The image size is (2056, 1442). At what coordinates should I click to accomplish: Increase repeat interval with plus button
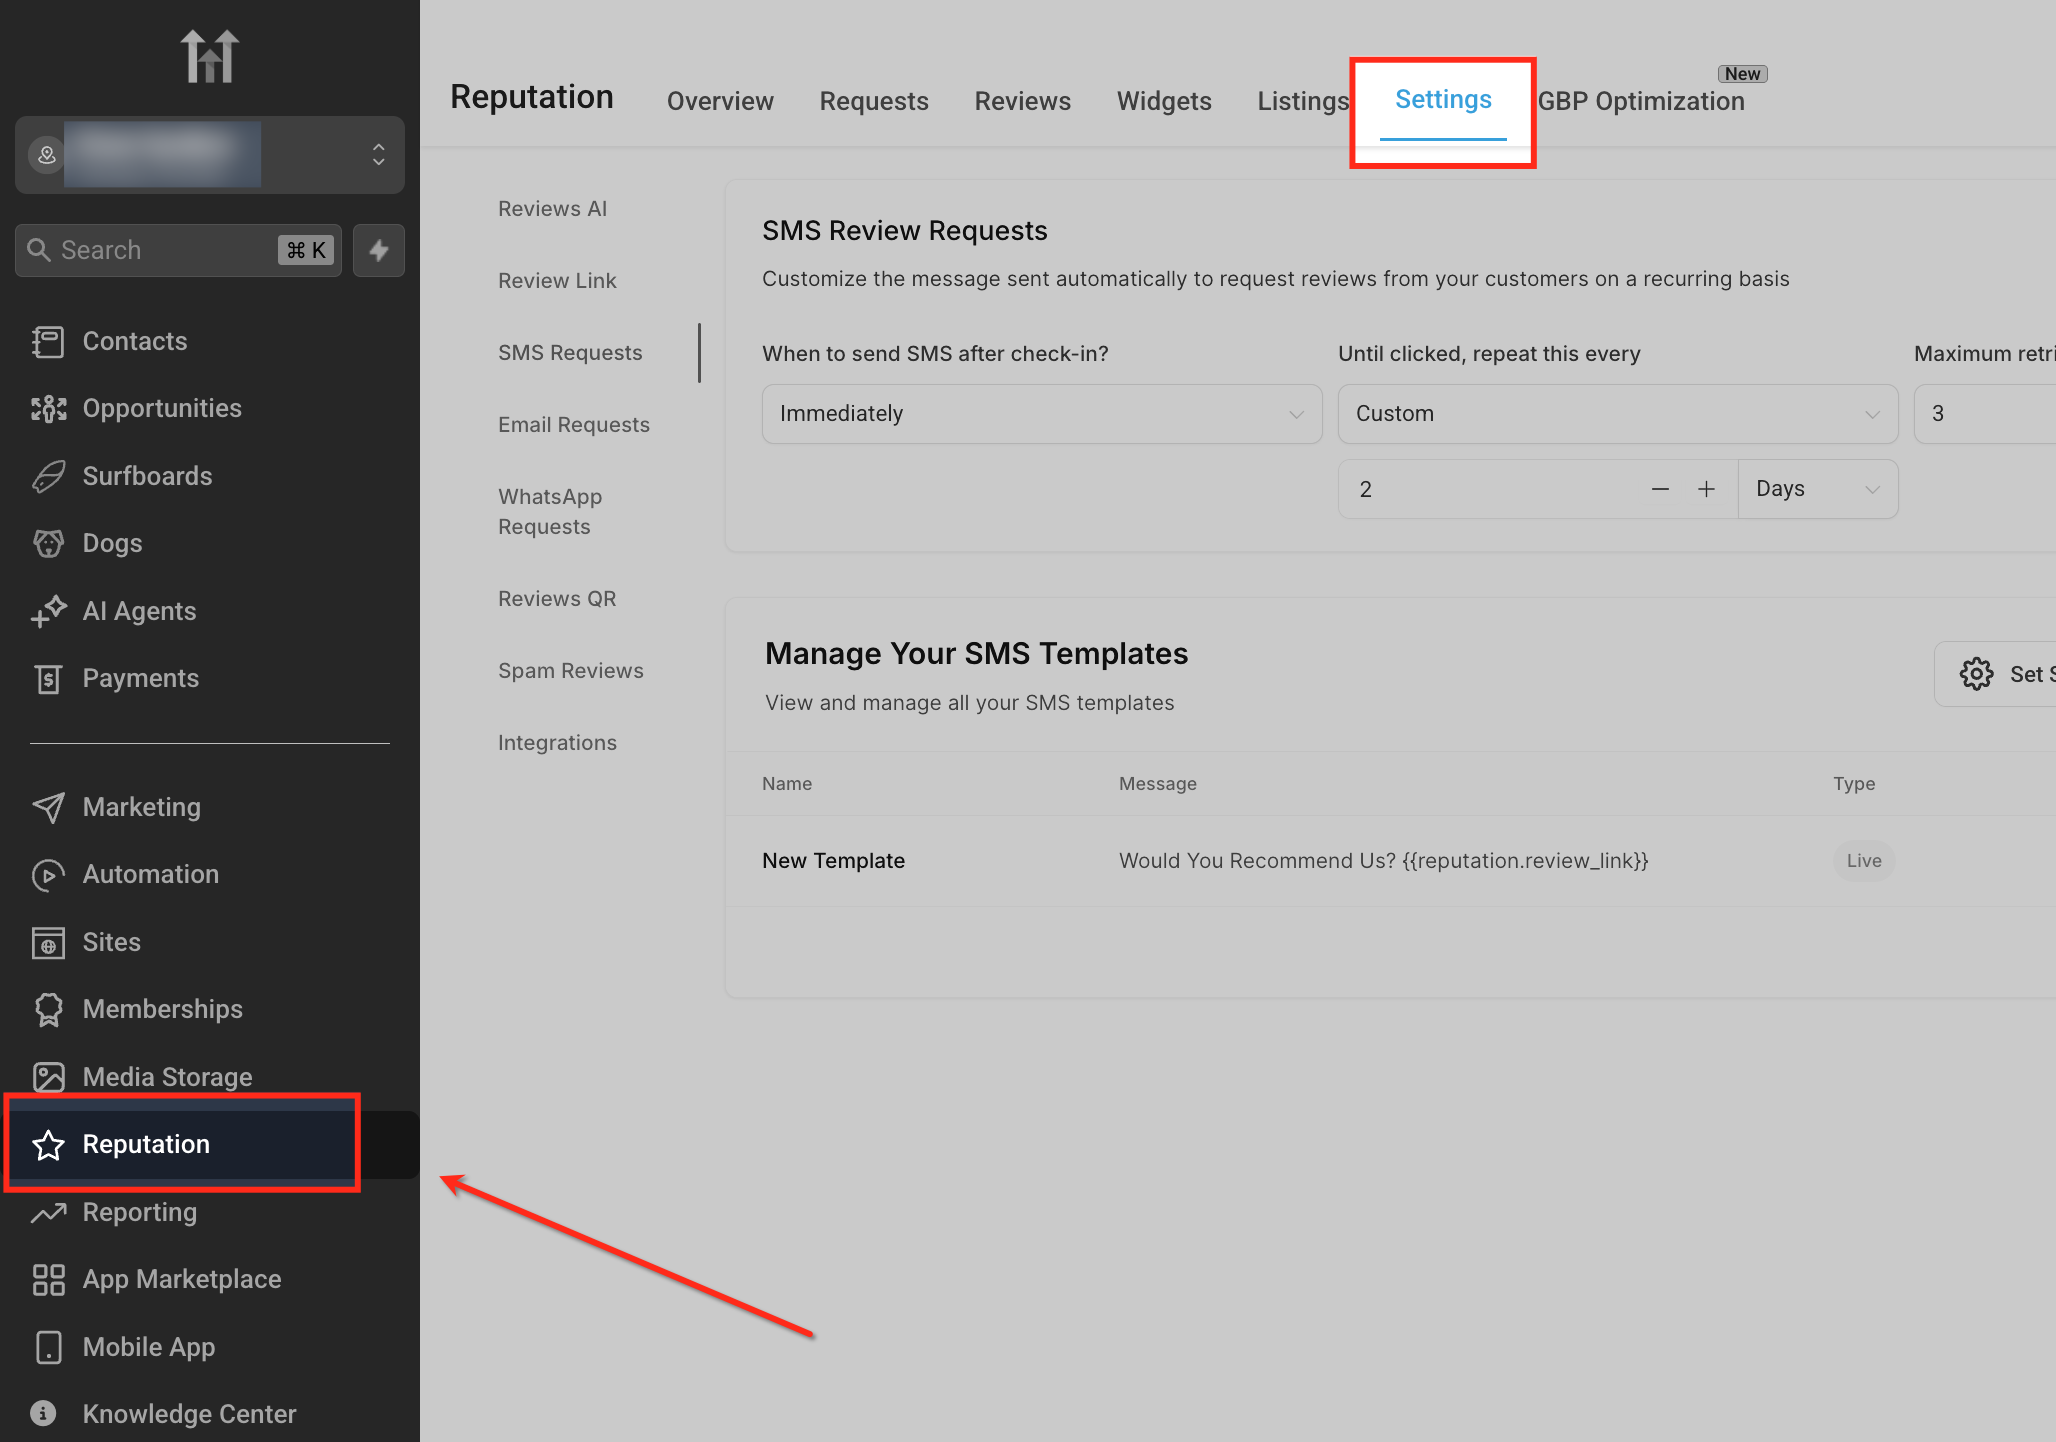point(1706,489)
